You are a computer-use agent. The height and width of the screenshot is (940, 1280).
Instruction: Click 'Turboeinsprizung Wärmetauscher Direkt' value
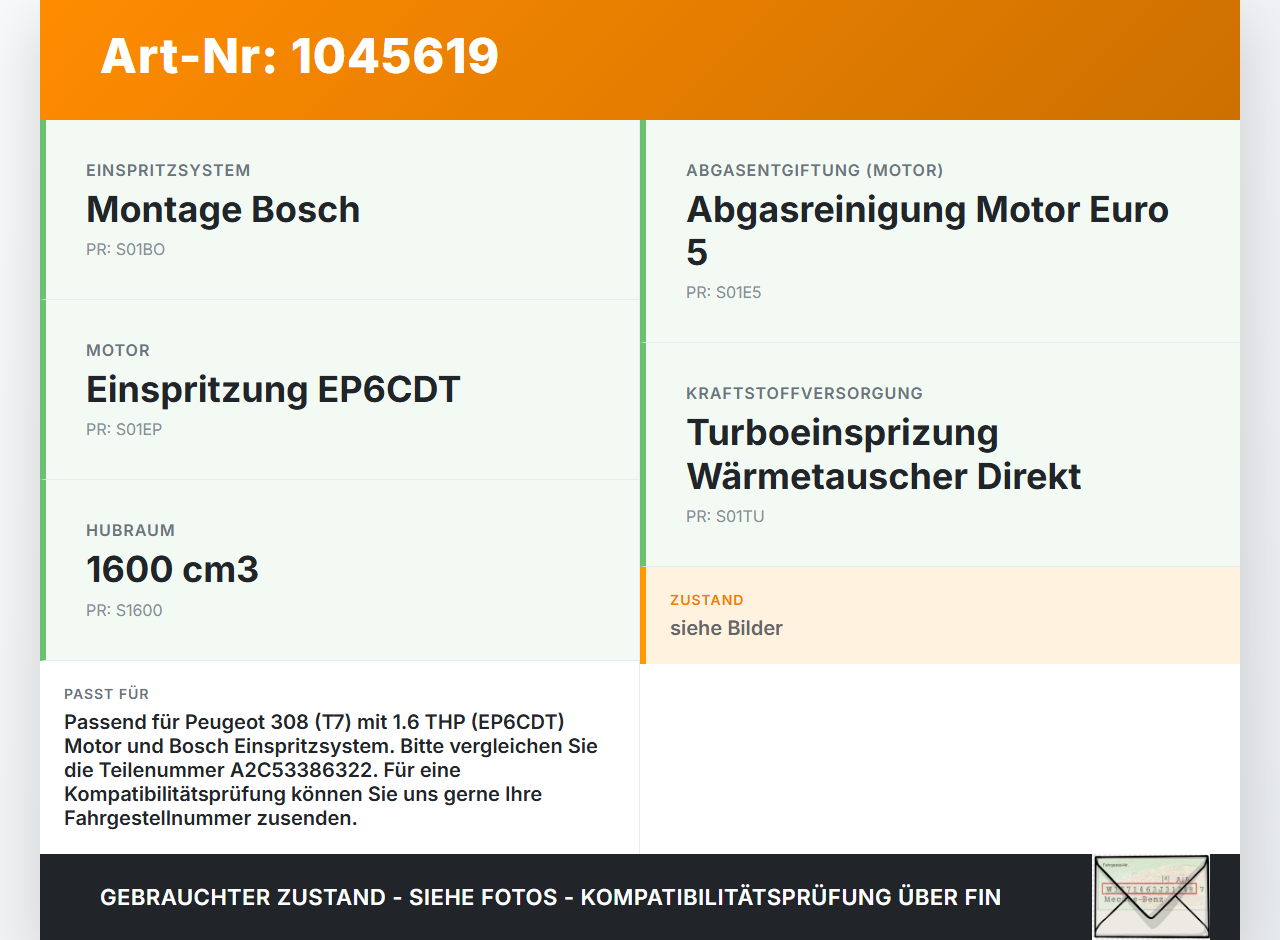pyautogui.click(x=884, y=454)
